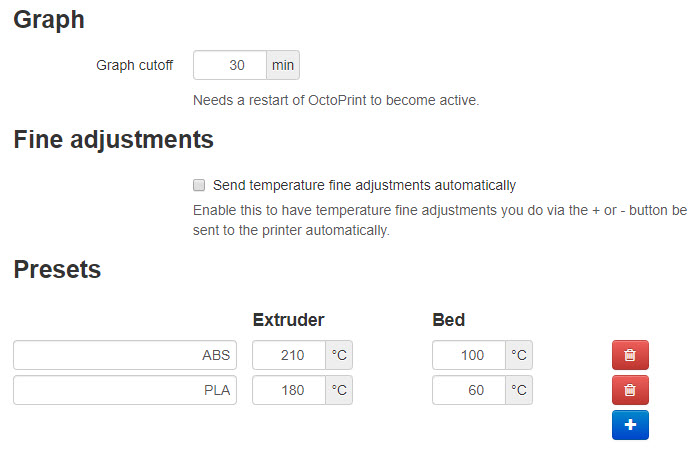The height and width of the screenshot is (449, 695).
Task: Click the °C unit beside ABS extruder
Action: [x=339, y=355]
